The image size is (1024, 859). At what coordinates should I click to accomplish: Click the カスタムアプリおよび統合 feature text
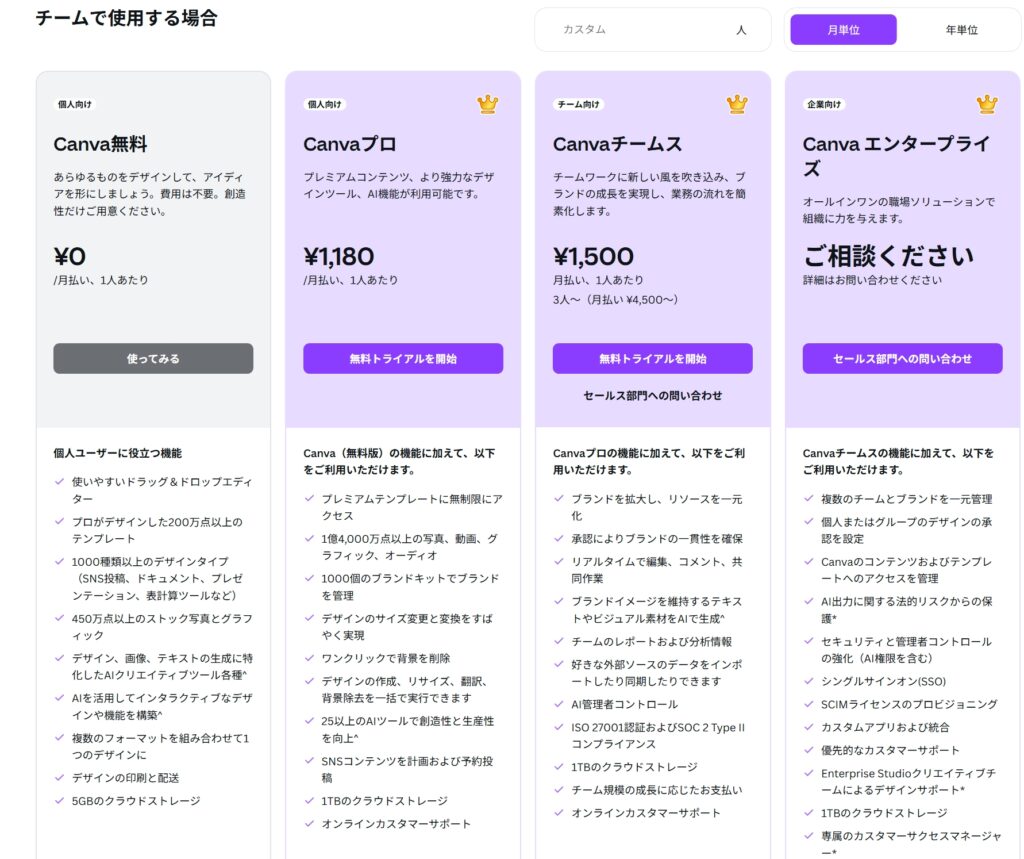point(885,727)
